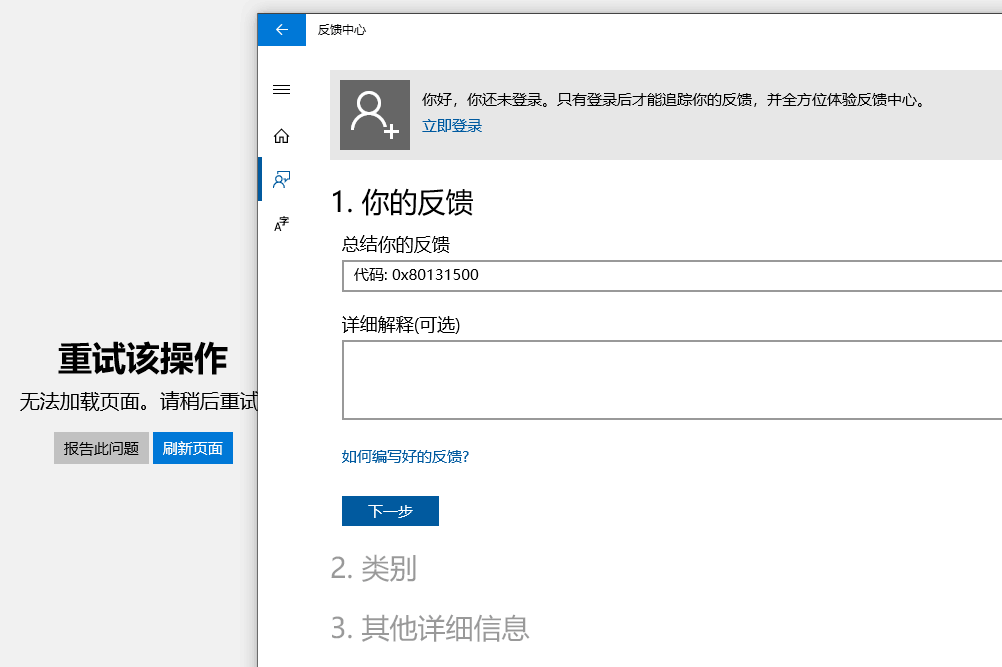
Task: Click the 立即登录 sign-in link
Action: click(x=452, y=126)
